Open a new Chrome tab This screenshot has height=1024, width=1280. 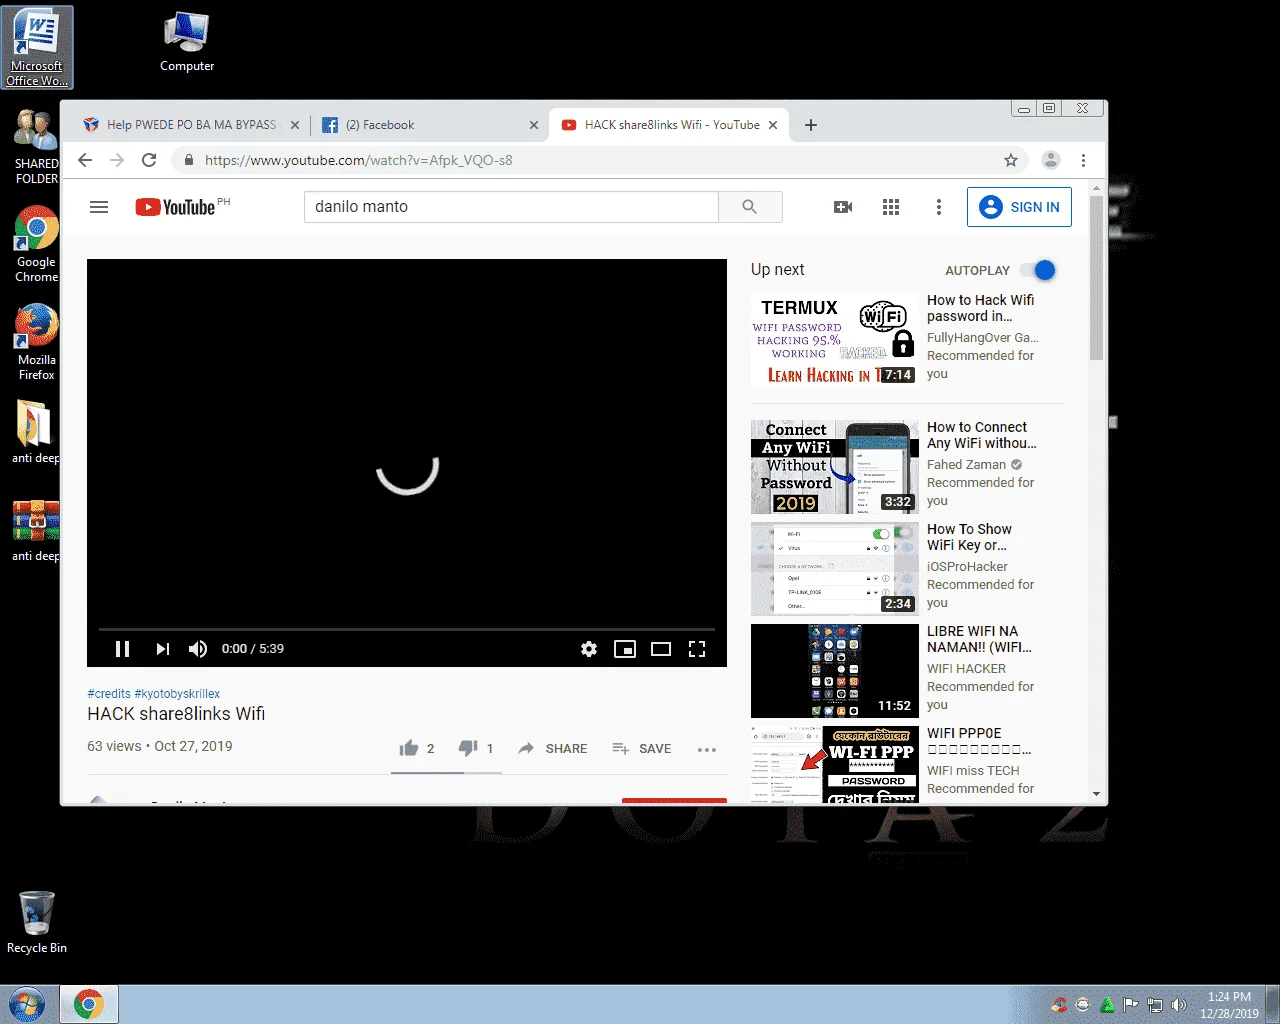[x=811, y=125]
